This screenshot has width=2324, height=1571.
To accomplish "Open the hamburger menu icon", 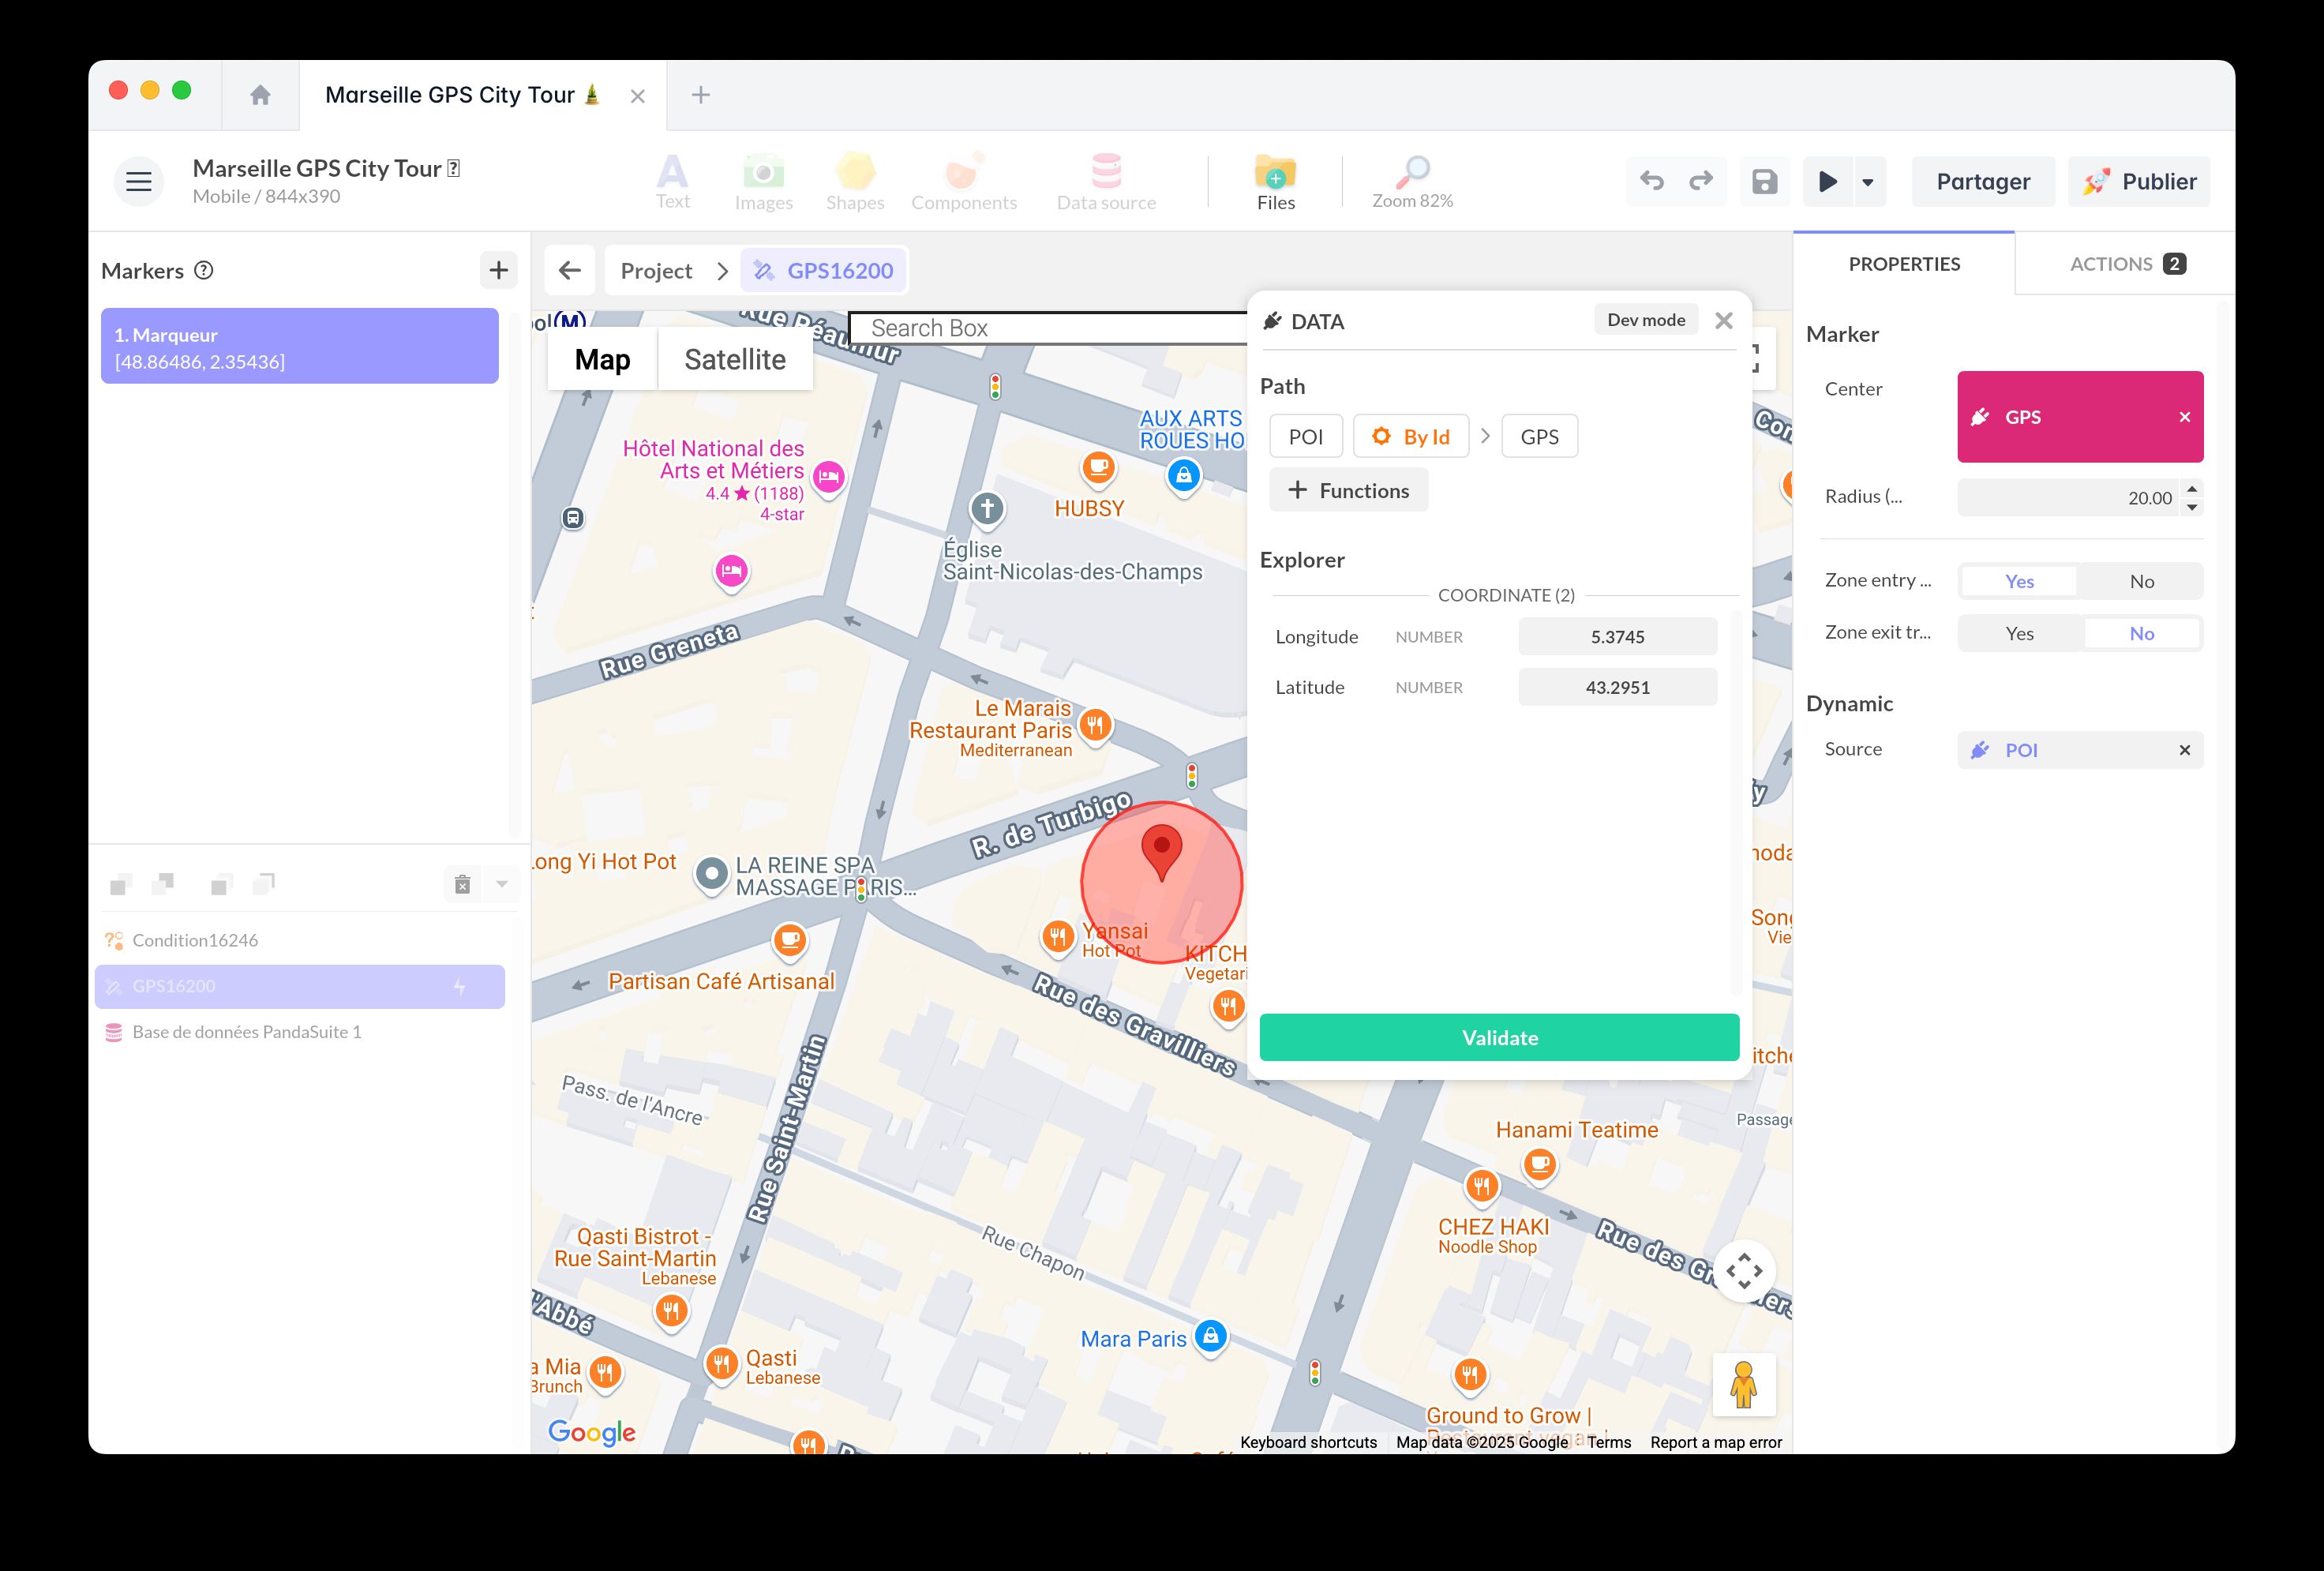I will (x=139, y=181).
